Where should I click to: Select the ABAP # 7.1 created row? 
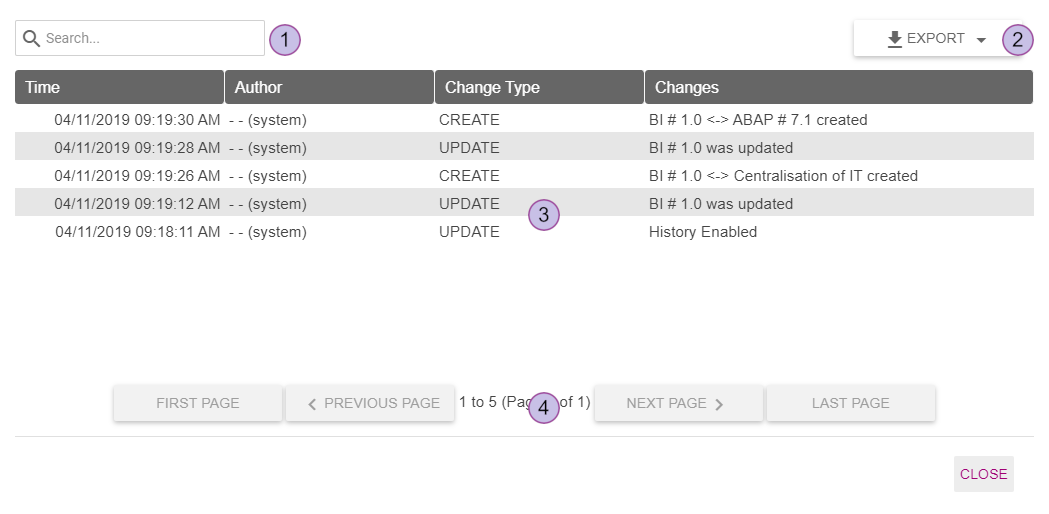click(x=757, y=120)
